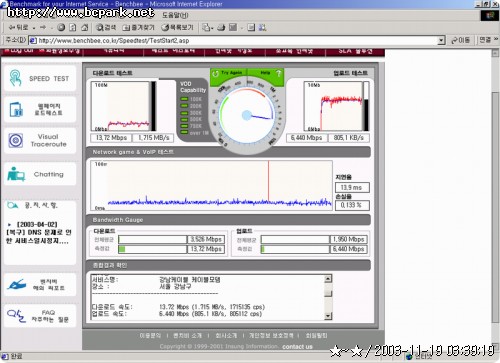Click the Mail icon in the toolbar
This screenshot has width=500, height=363.
206,27
